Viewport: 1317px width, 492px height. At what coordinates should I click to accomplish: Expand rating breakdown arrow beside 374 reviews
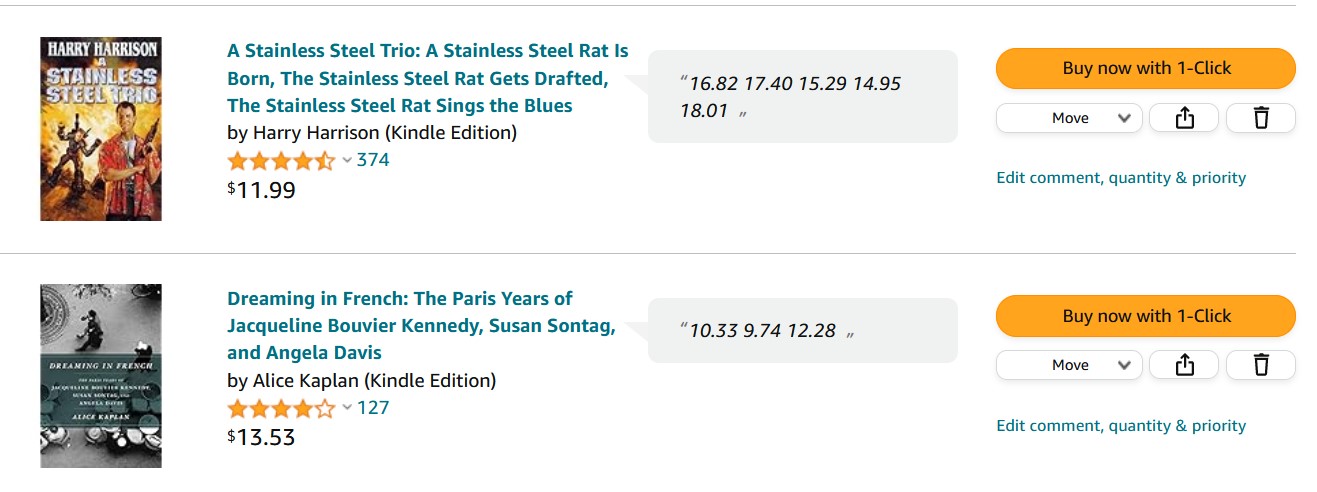(x=347, y=160)
